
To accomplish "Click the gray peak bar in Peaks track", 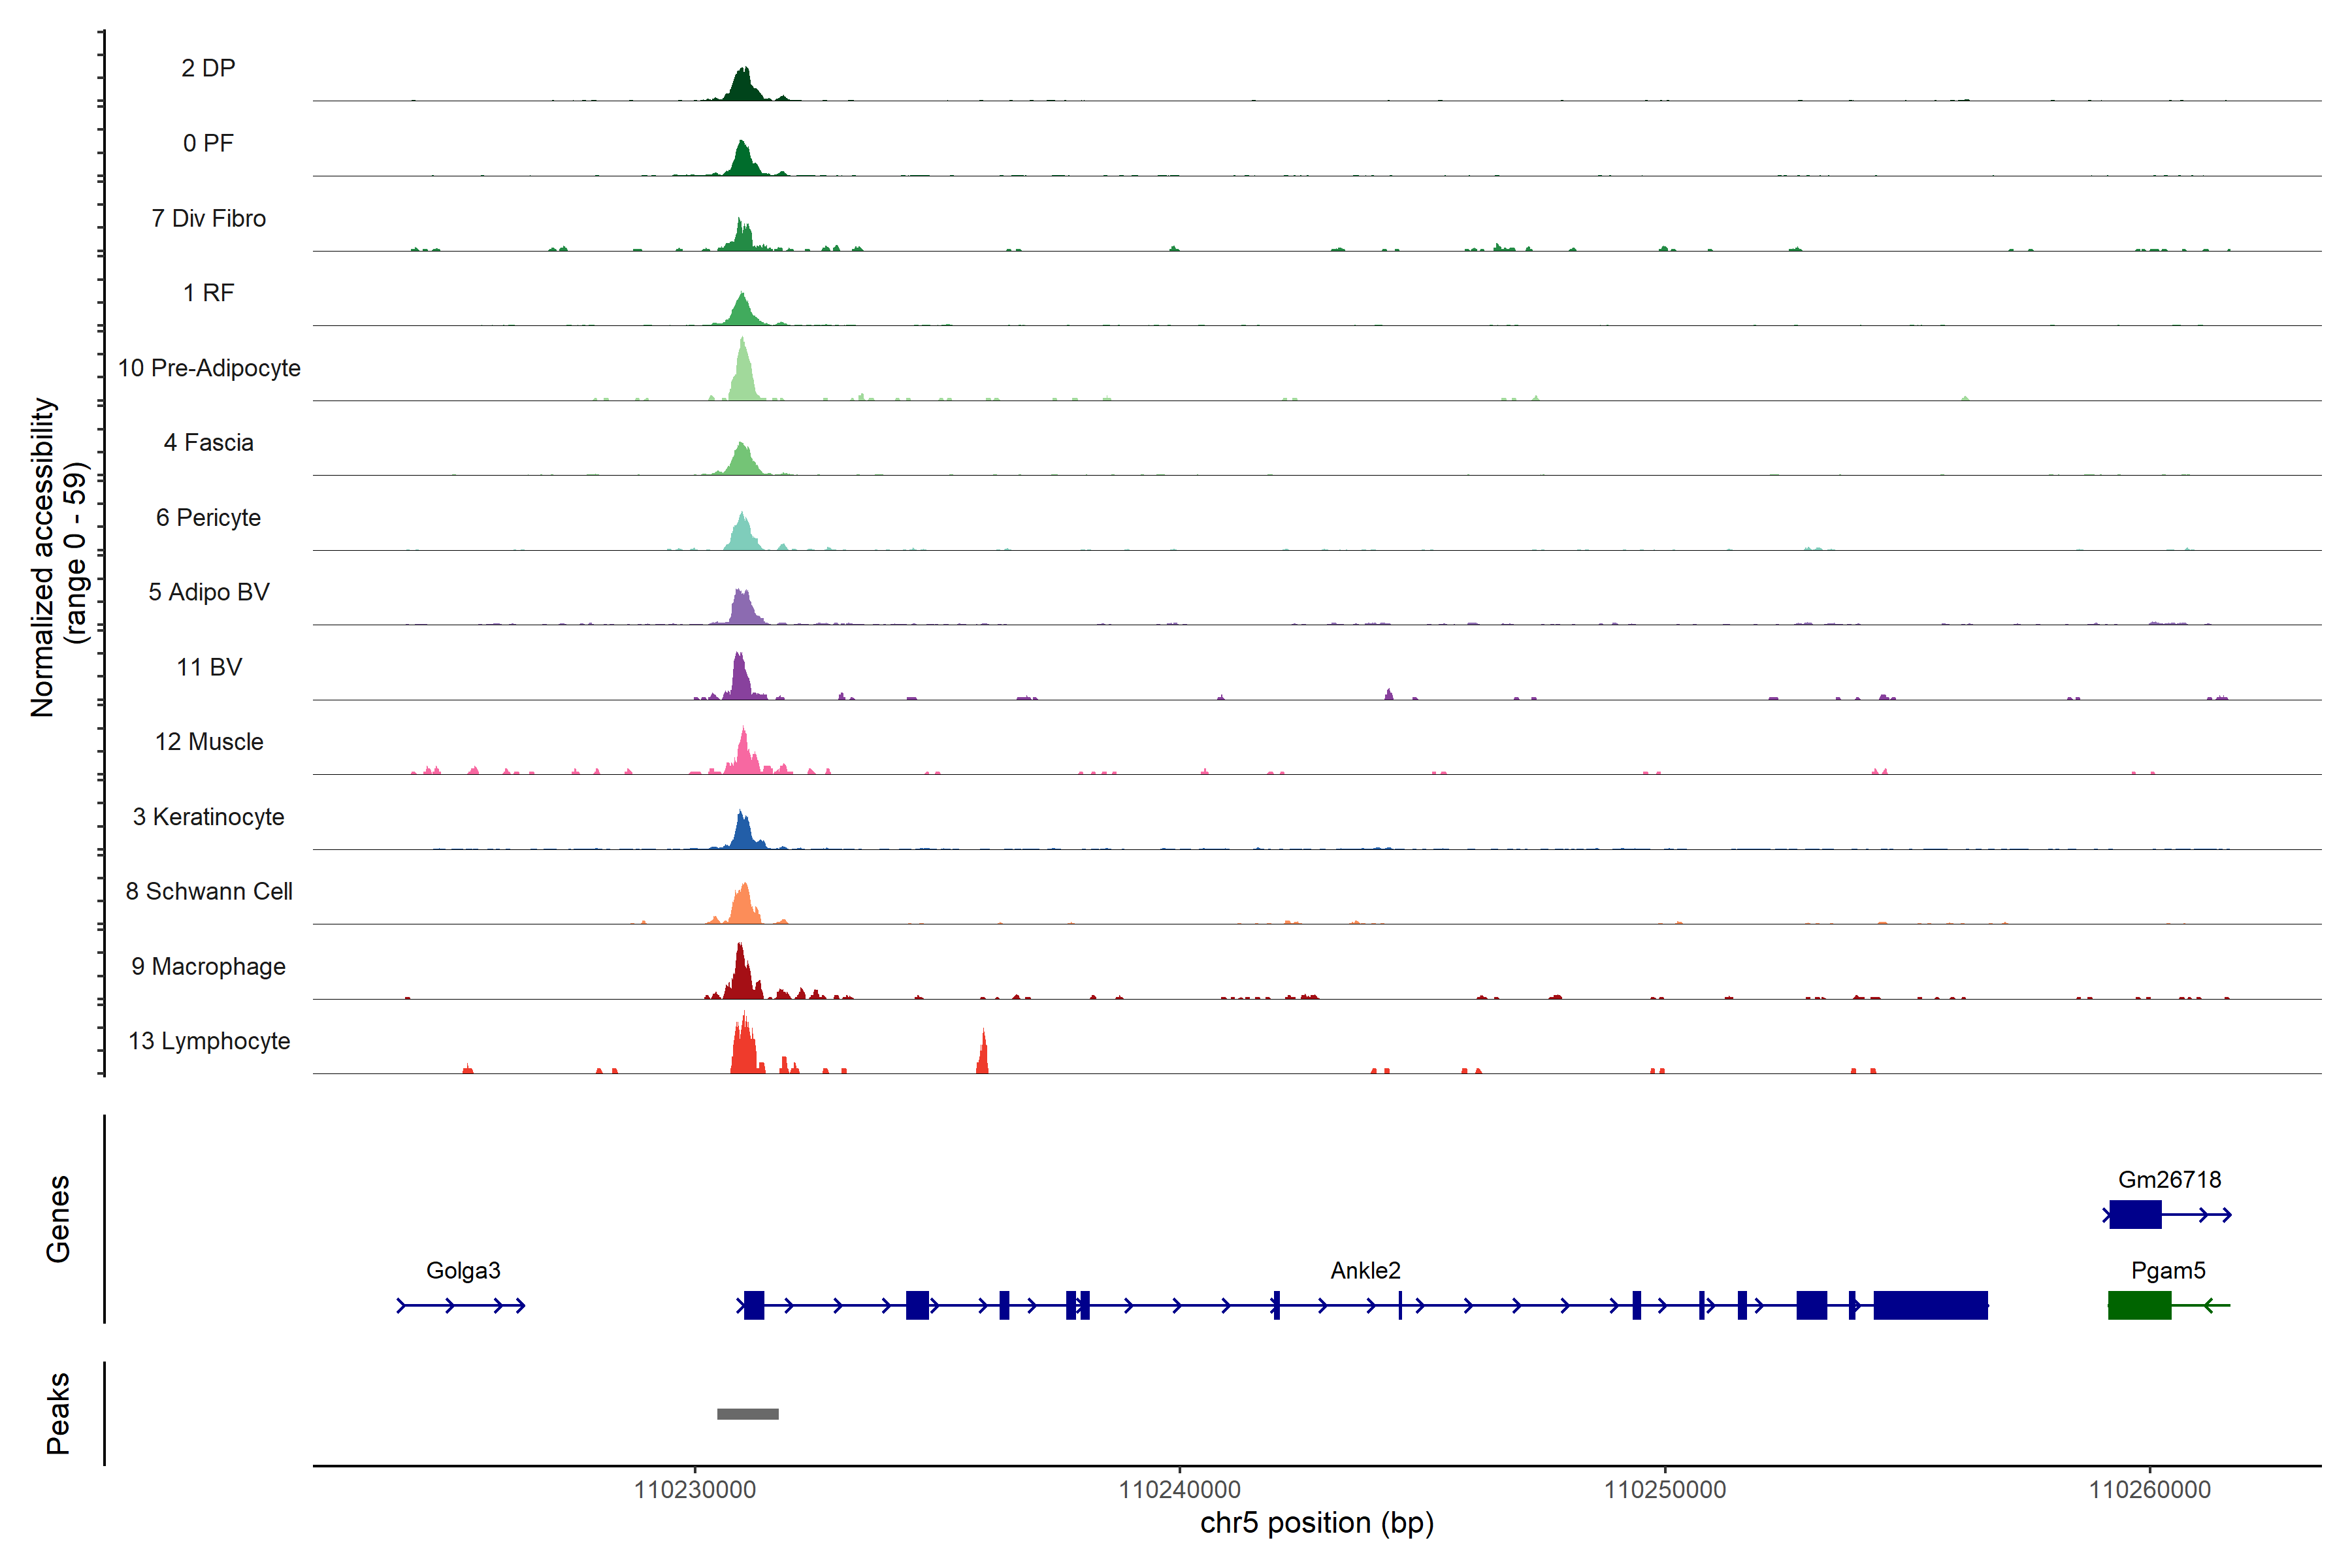I will [747, 1413].
